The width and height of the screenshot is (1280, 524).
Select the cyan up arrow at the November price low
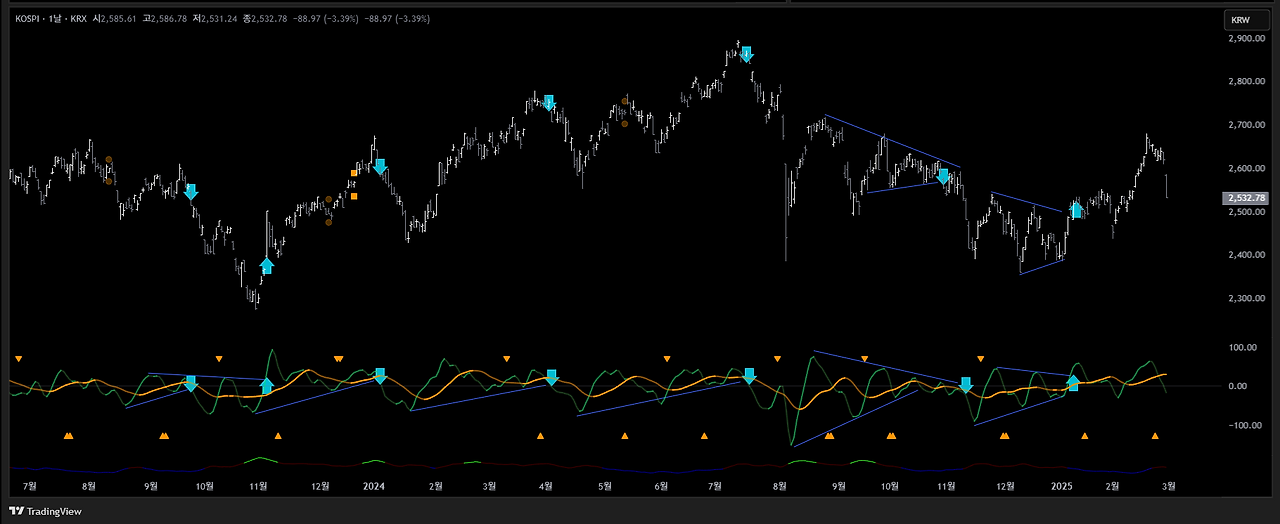(x=266, y=266)
